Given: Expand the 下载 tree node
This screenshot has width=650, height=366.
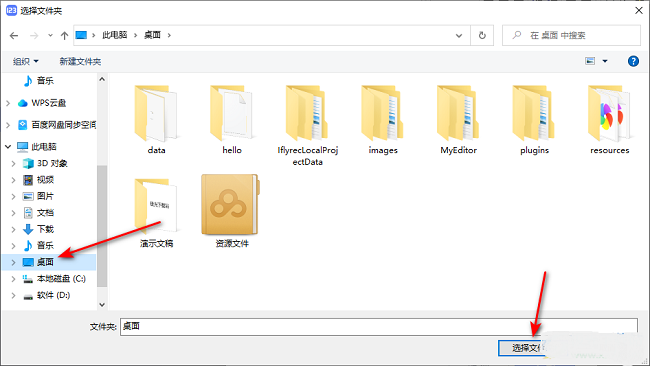Looking at the screenshot, I should pyautogui.click(x=13, y=229).
